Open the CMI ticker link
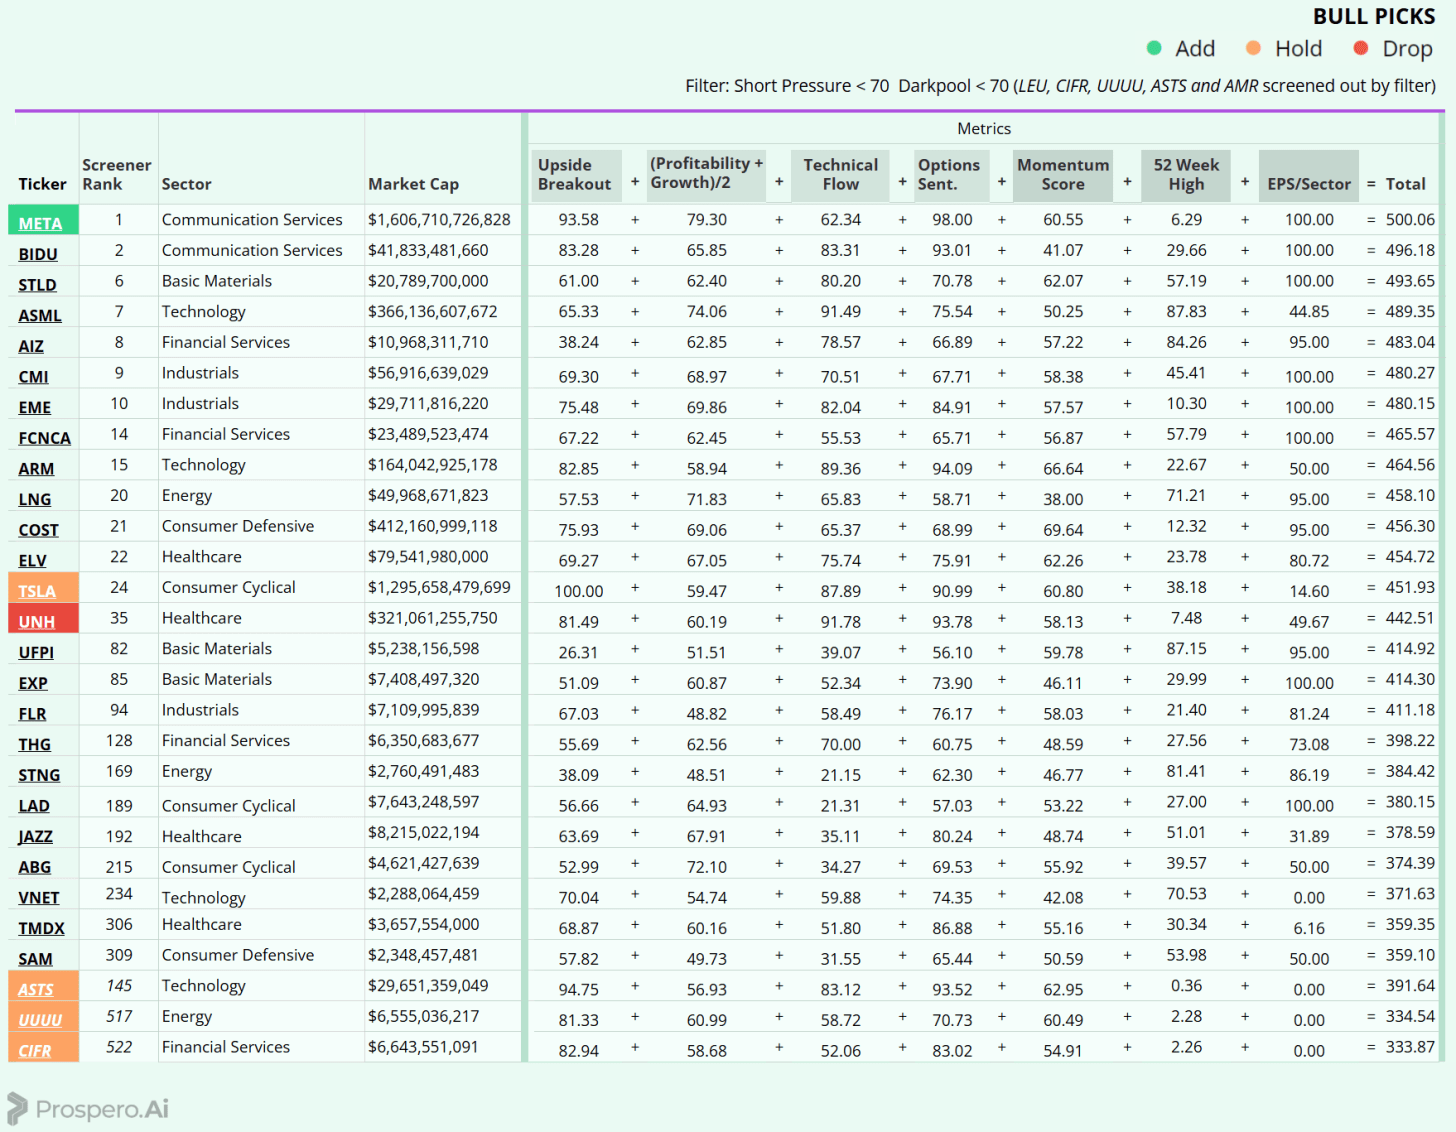 coord(33,377)
